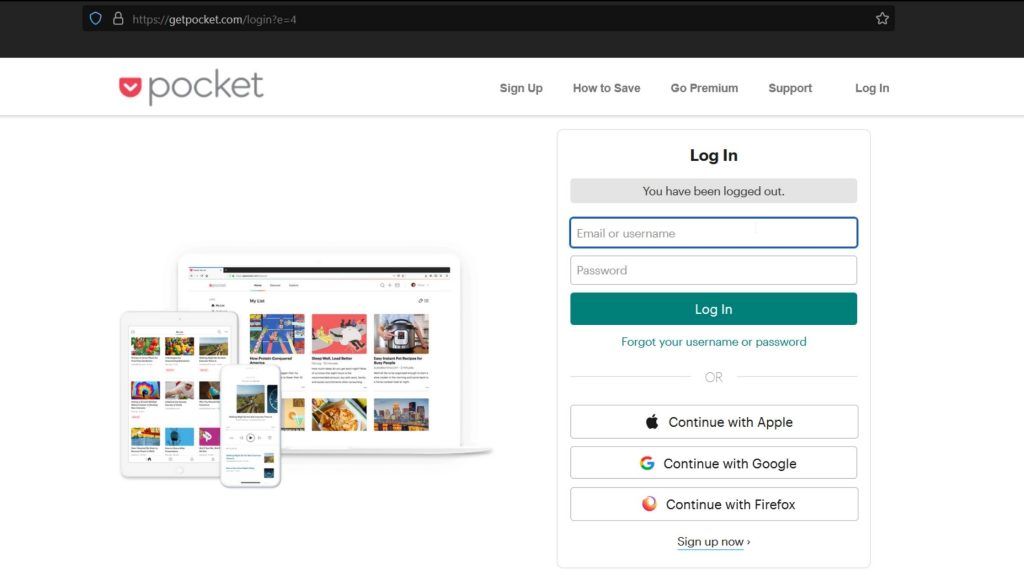
Task: Choose Continue with Google
Action: tap(714, 463)
